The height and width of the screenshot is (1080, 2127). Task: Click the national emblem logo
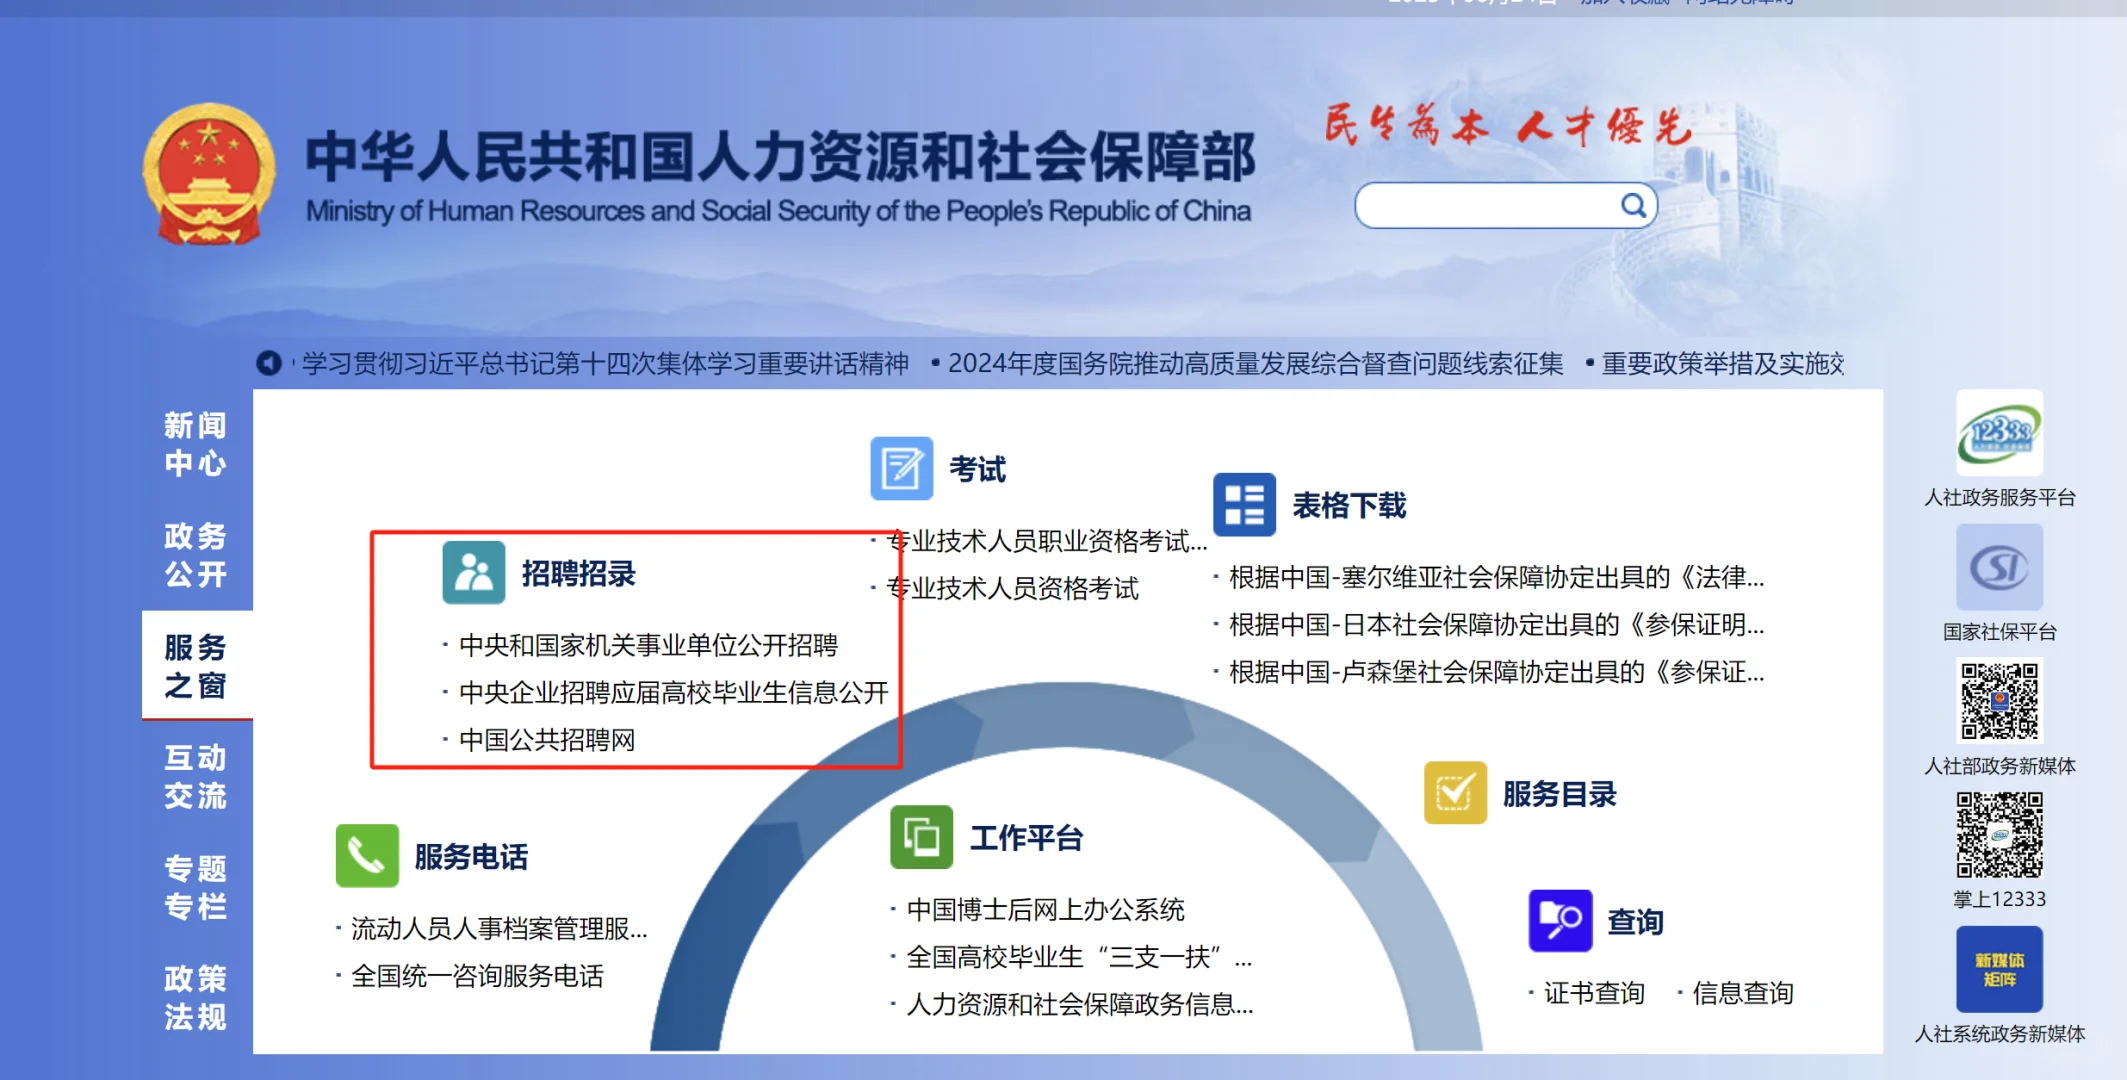click(209, 175)
